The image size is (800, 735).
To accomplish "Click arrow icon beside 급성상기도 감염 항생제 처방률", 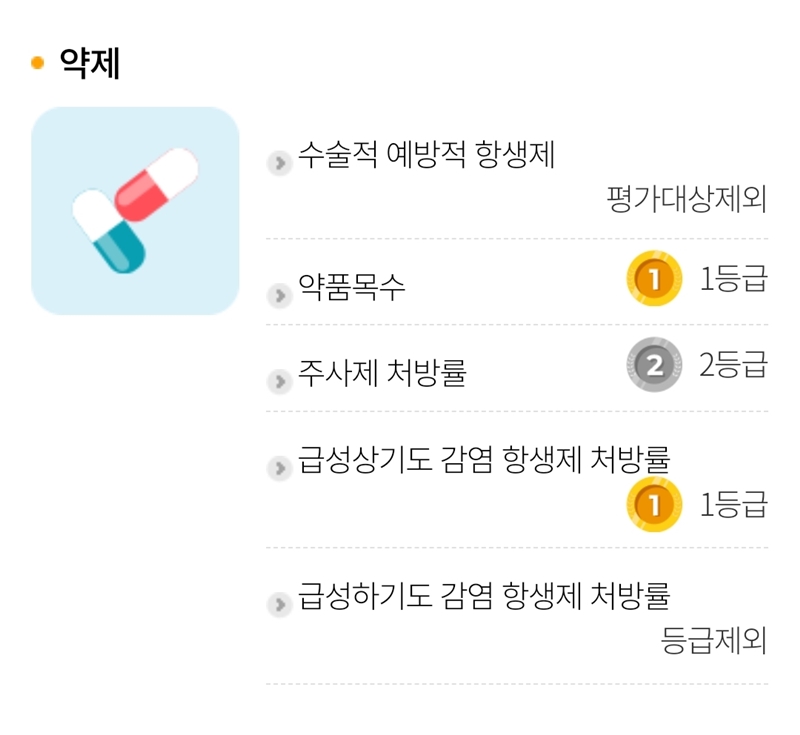I will click(x=279, y=466).
